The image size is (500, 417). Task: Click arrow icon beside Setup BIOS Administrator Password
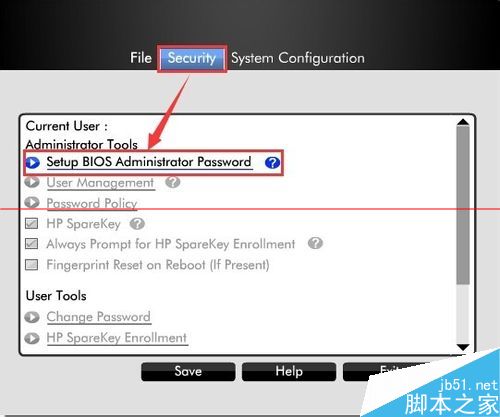click(33, 163)
